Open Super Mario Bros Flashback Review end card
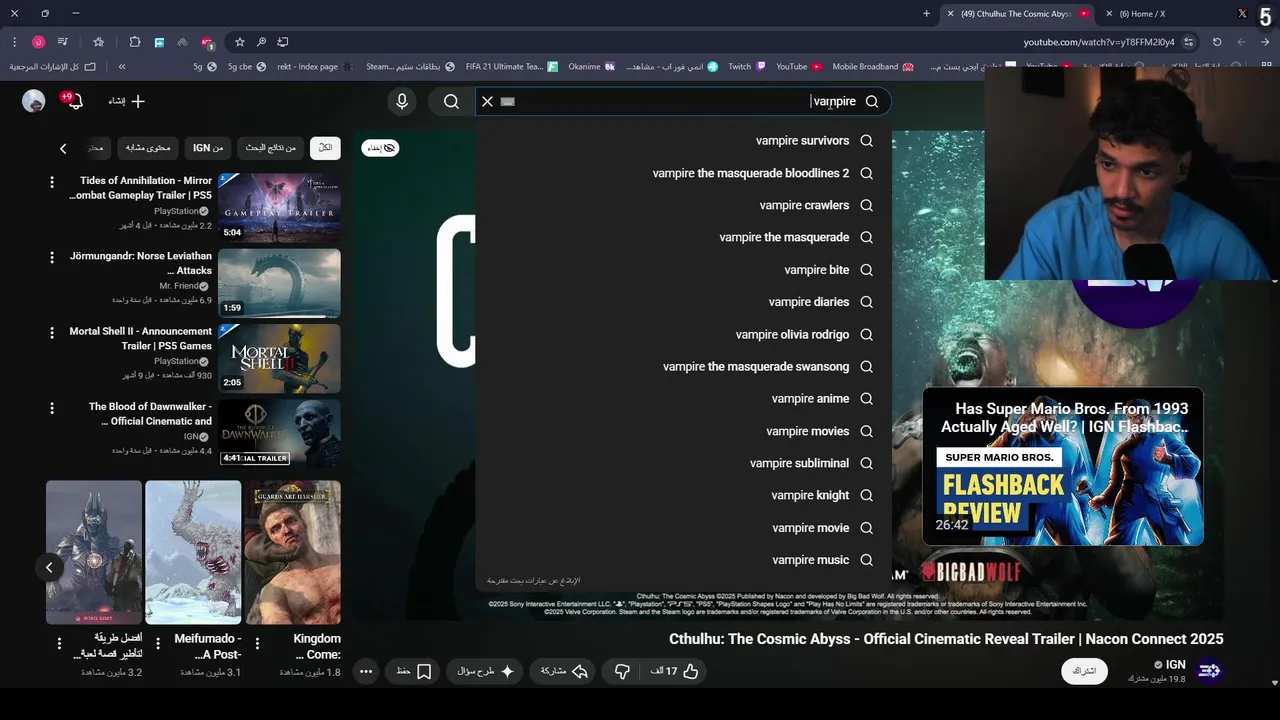The height and width of the screenshot is (720, 1280). click(1062, 466)
